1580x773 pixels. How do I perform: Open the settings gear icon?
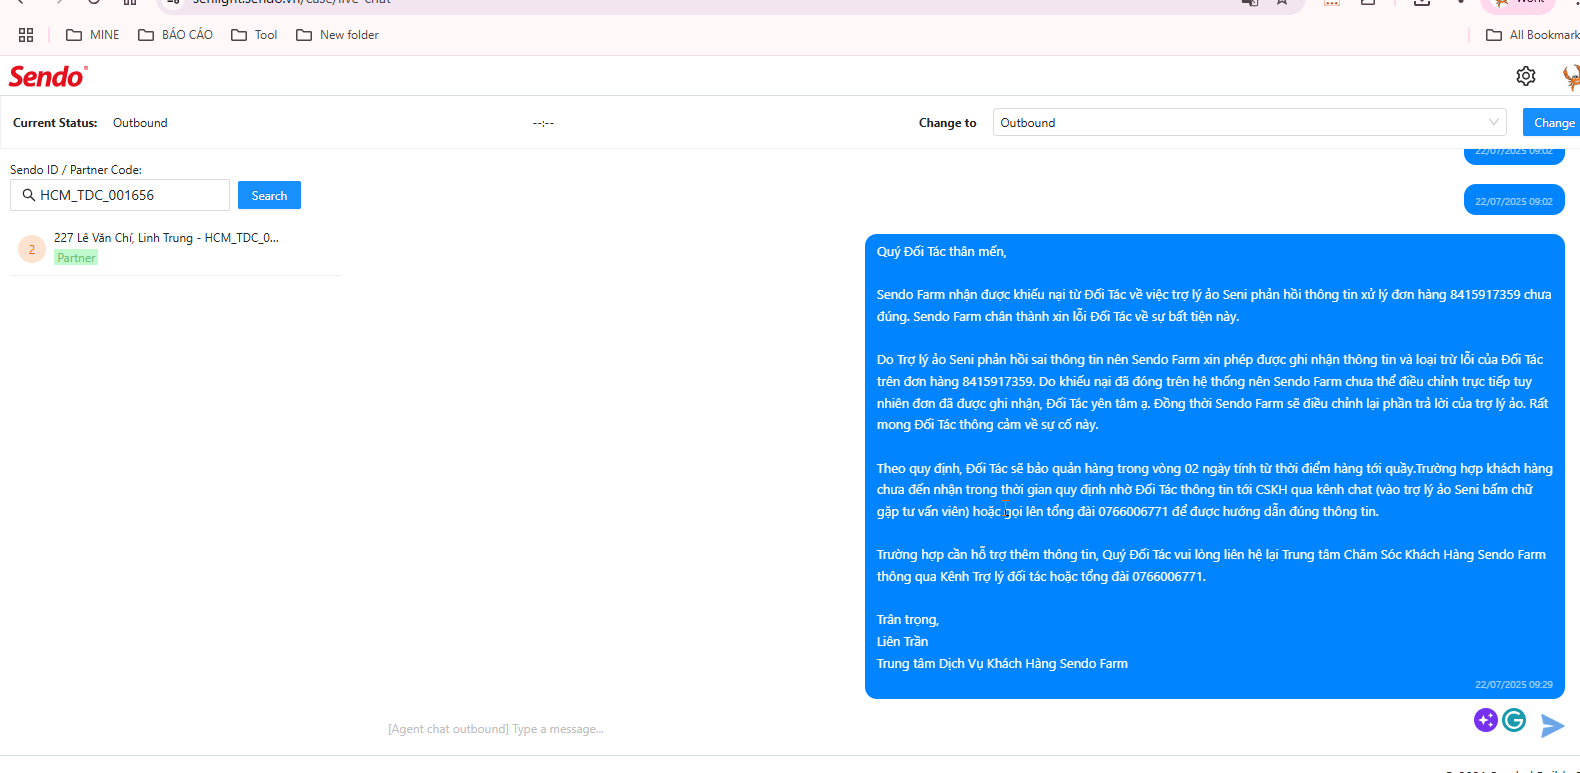(1526, 76)
